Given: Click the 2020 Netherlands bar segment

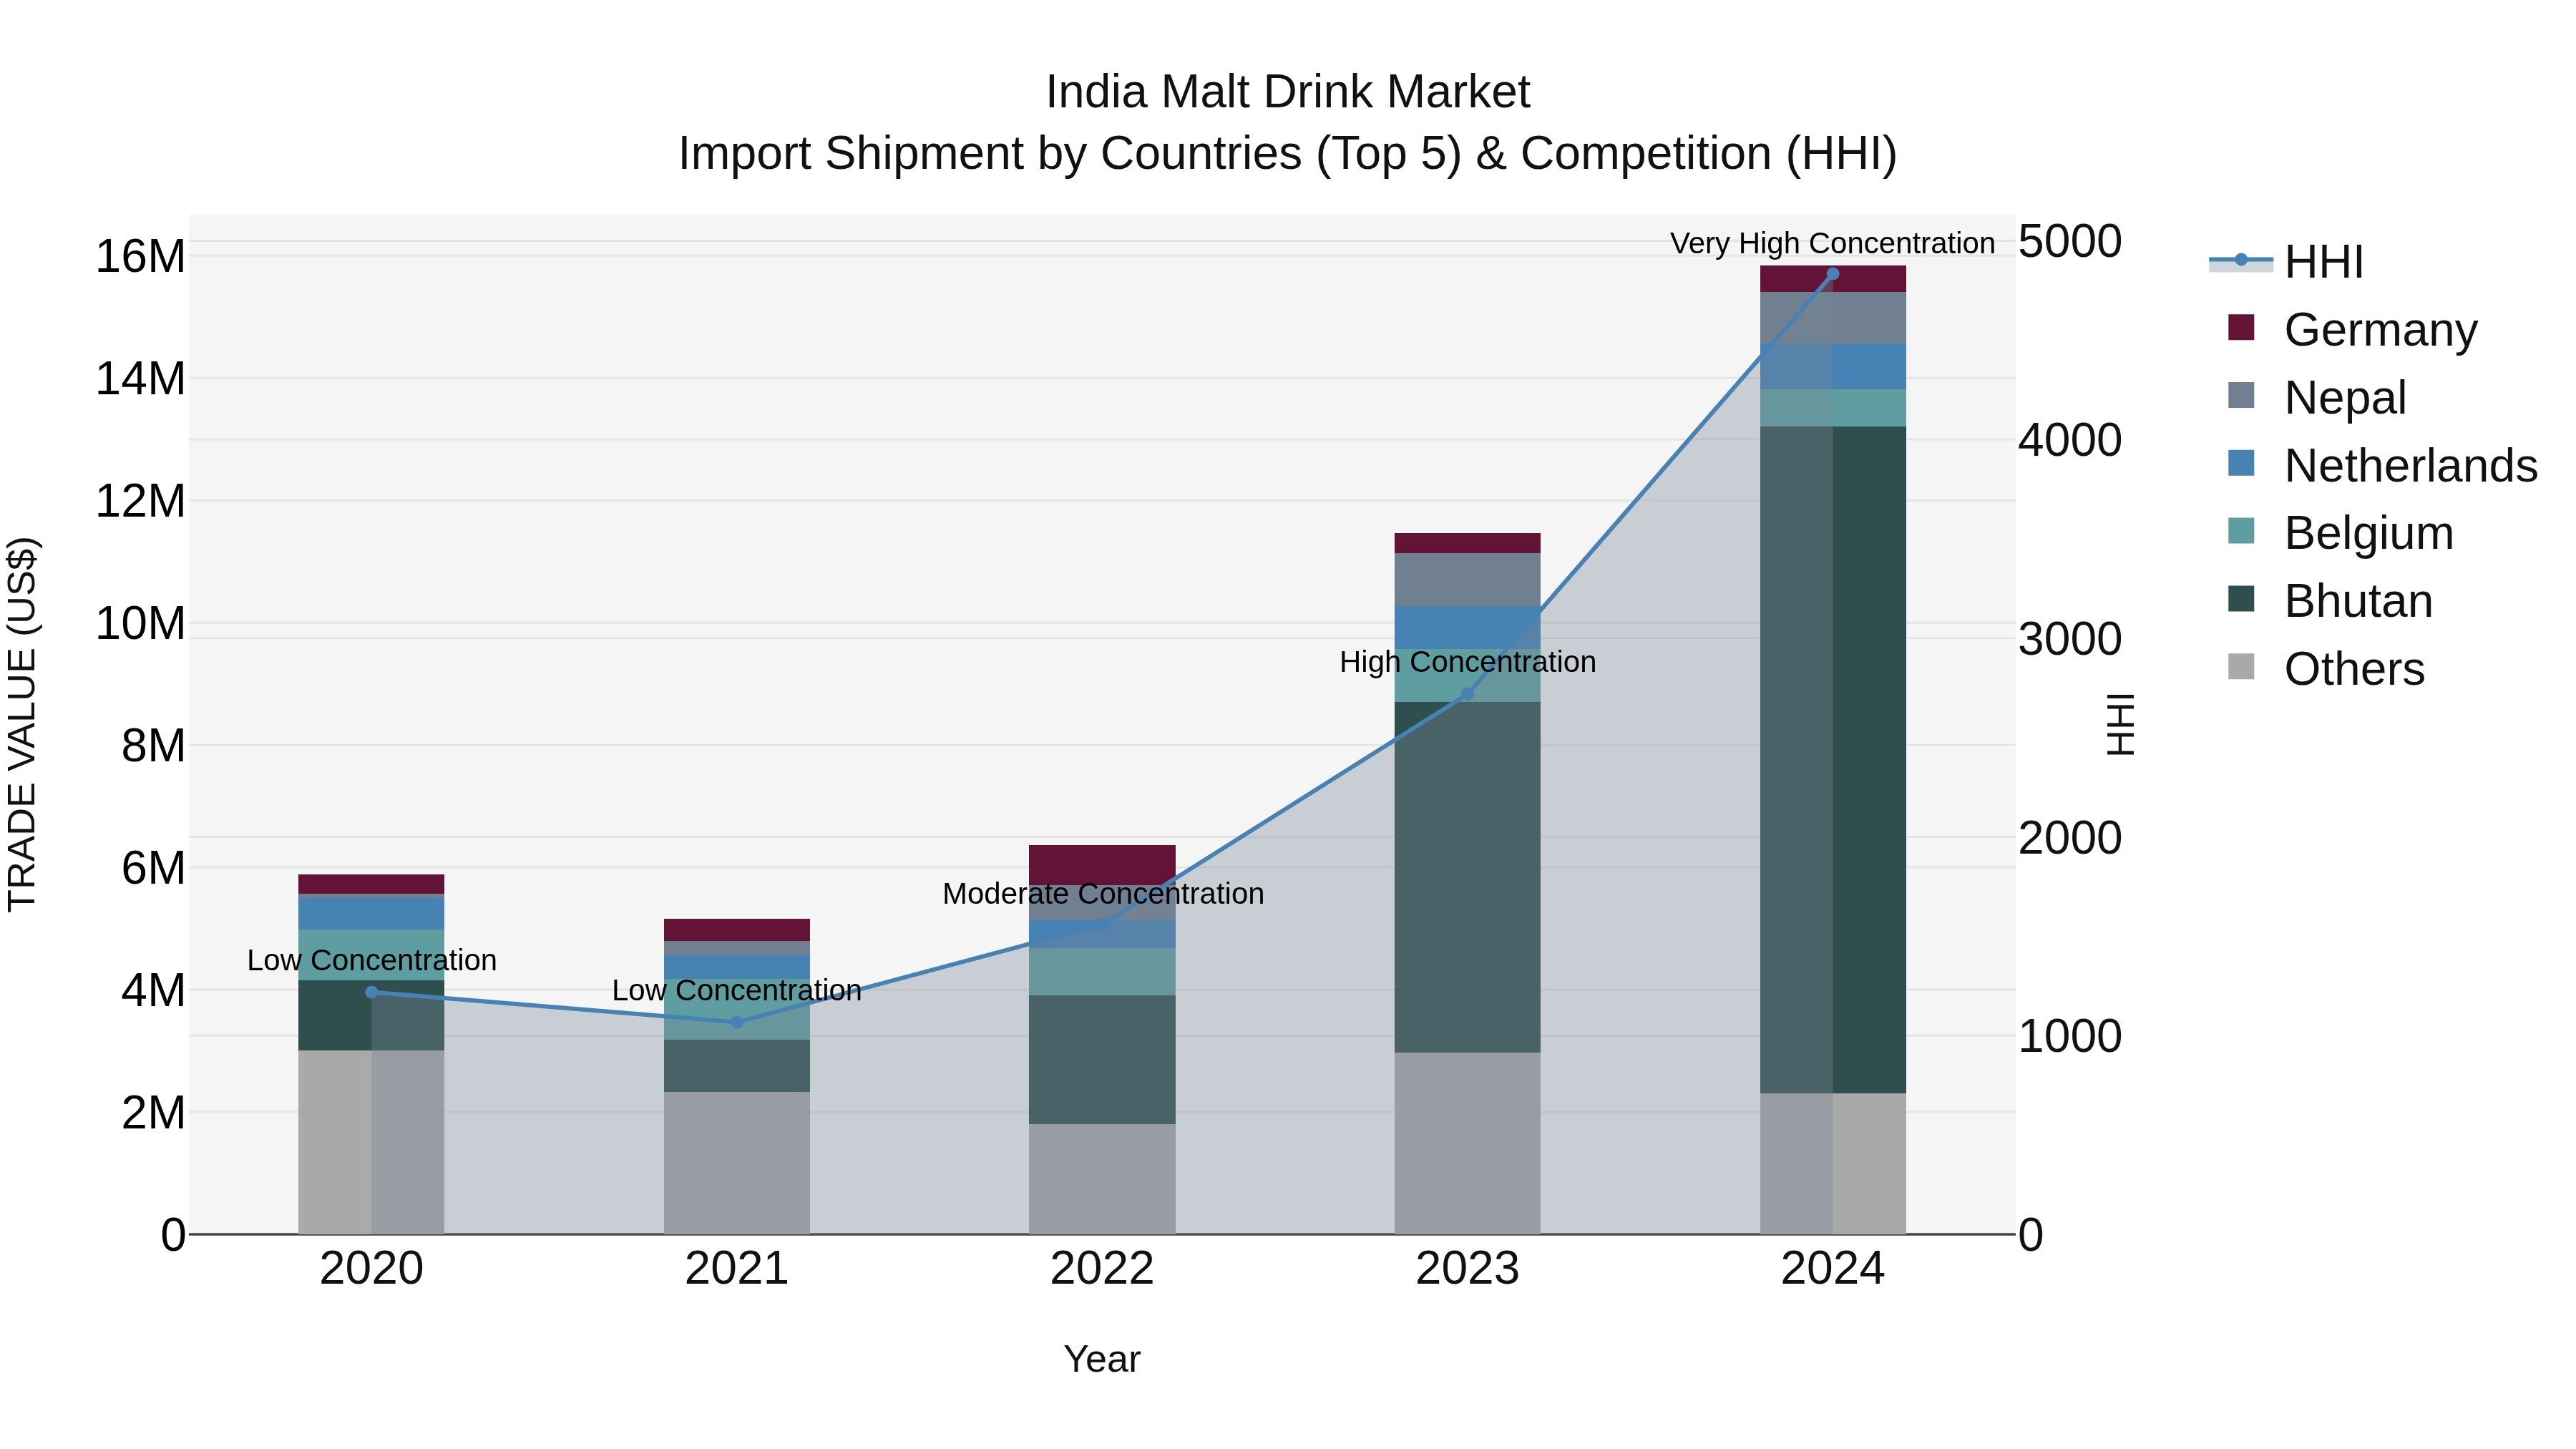Looking at the screenshot, I should click(x=371, y=914).
